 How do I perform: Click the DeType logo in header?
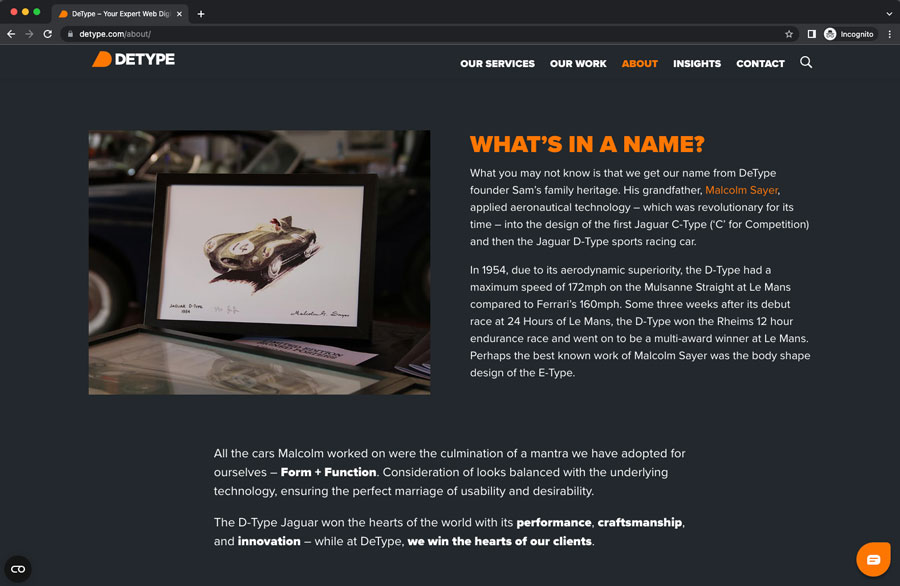[133, 59]
